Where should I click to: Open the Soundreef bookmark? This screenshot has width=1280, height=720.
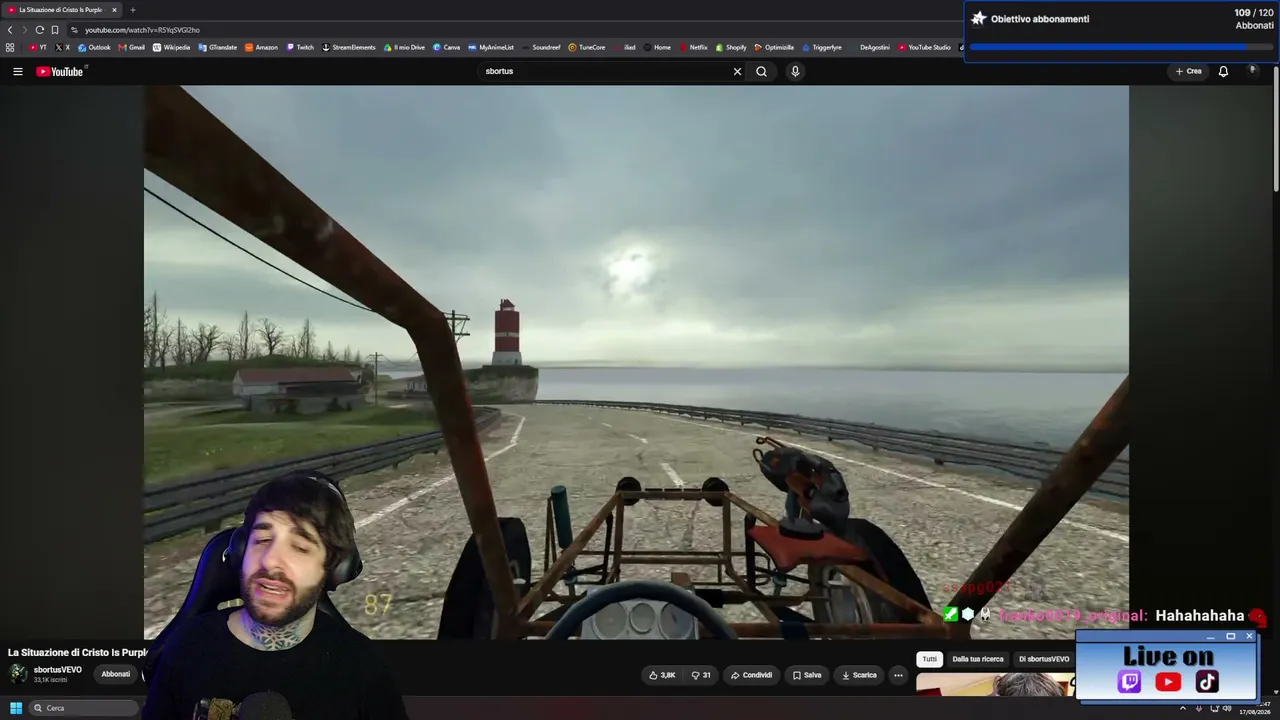541,47
